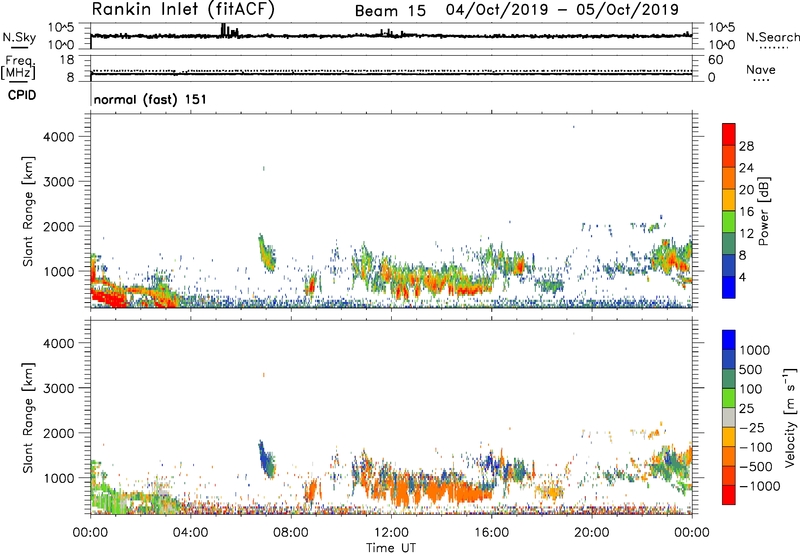Click the '500' velocity colorbar value
This screenshot has height=554, width=800.
pos(753,369)
